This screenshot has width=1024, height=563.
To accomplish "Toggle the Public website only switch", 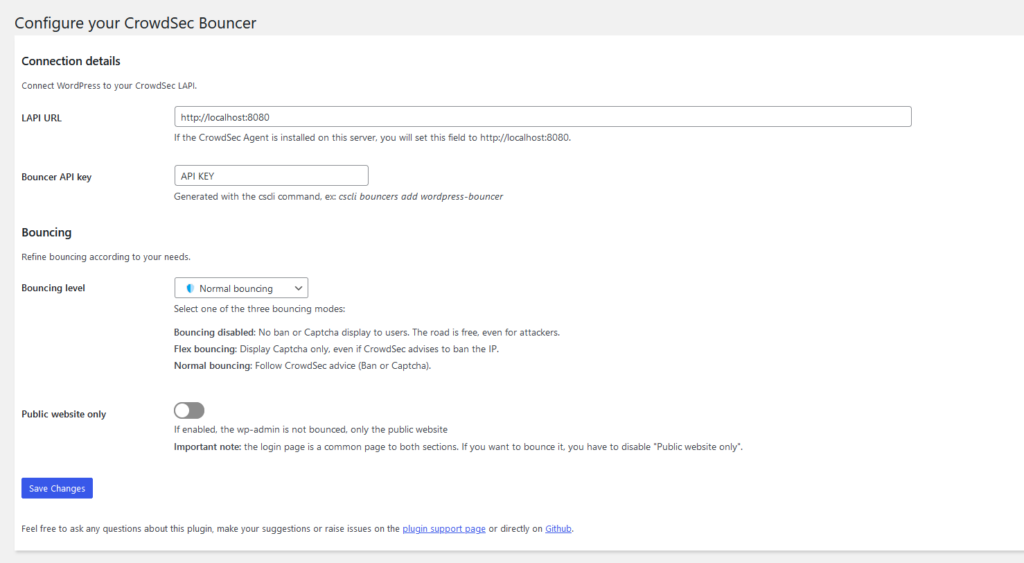I will [189, 410].
